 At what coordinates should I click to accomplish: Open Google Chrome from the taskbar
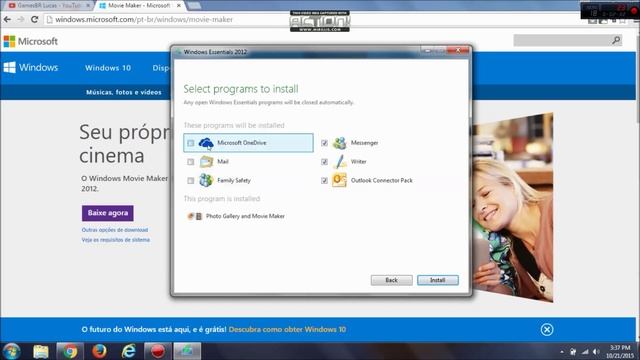click(x=70, y=351)
